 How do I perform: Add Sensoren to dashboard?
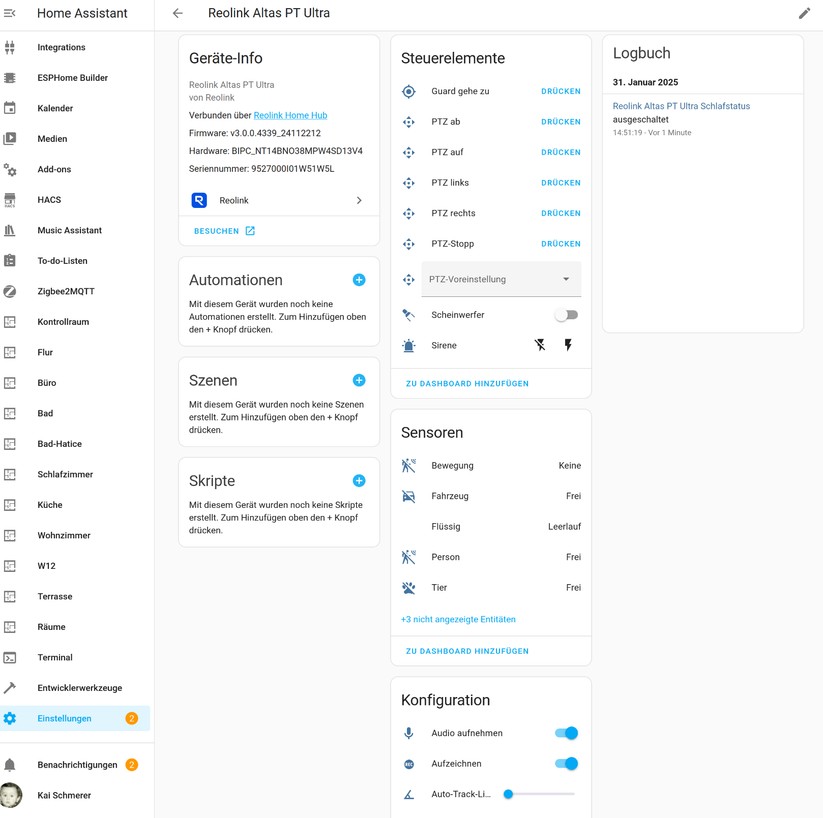click(x=467, y=651)
